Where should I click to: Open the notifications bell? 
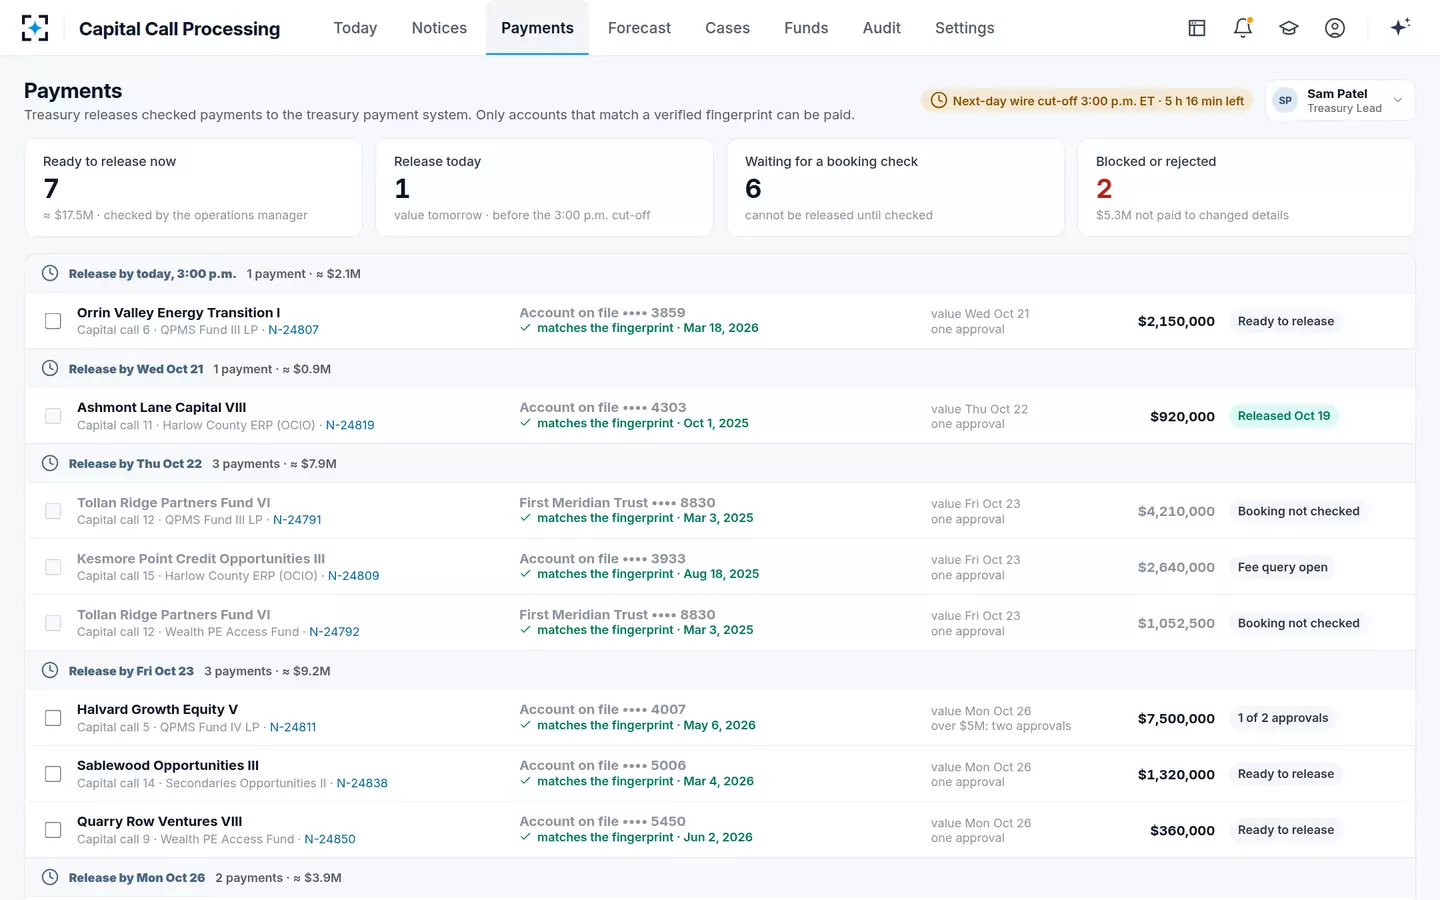(1243, 28)
